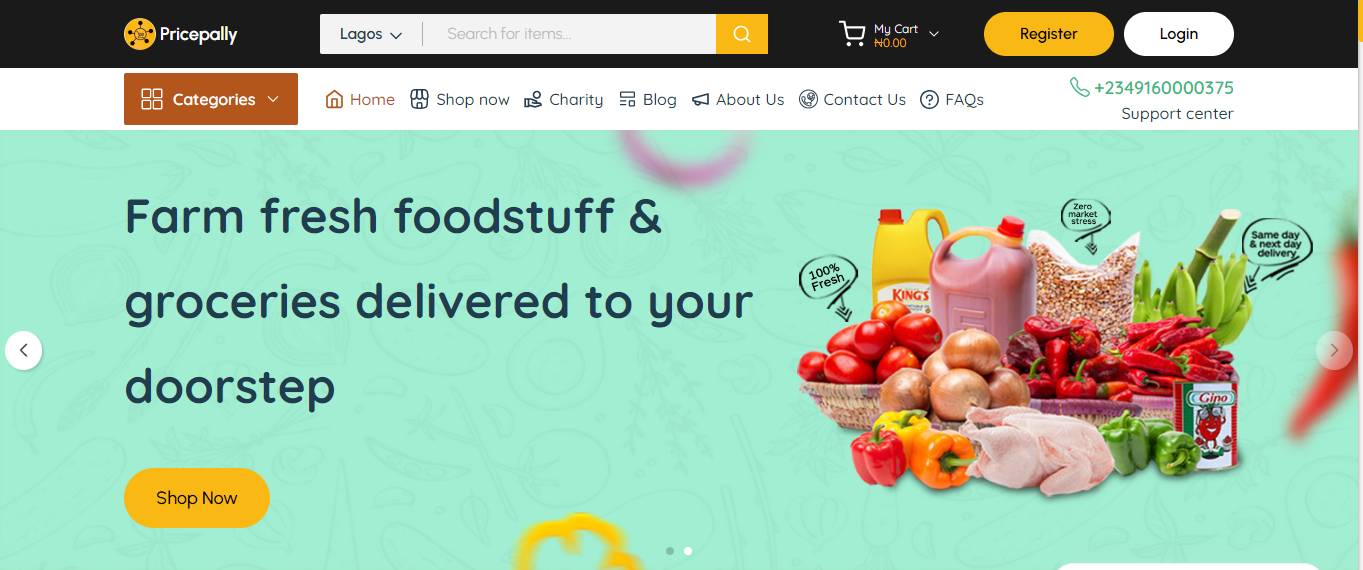This screenshot has height=570, width=1363.
Task: Click the Home house icon
Action: 335,99
